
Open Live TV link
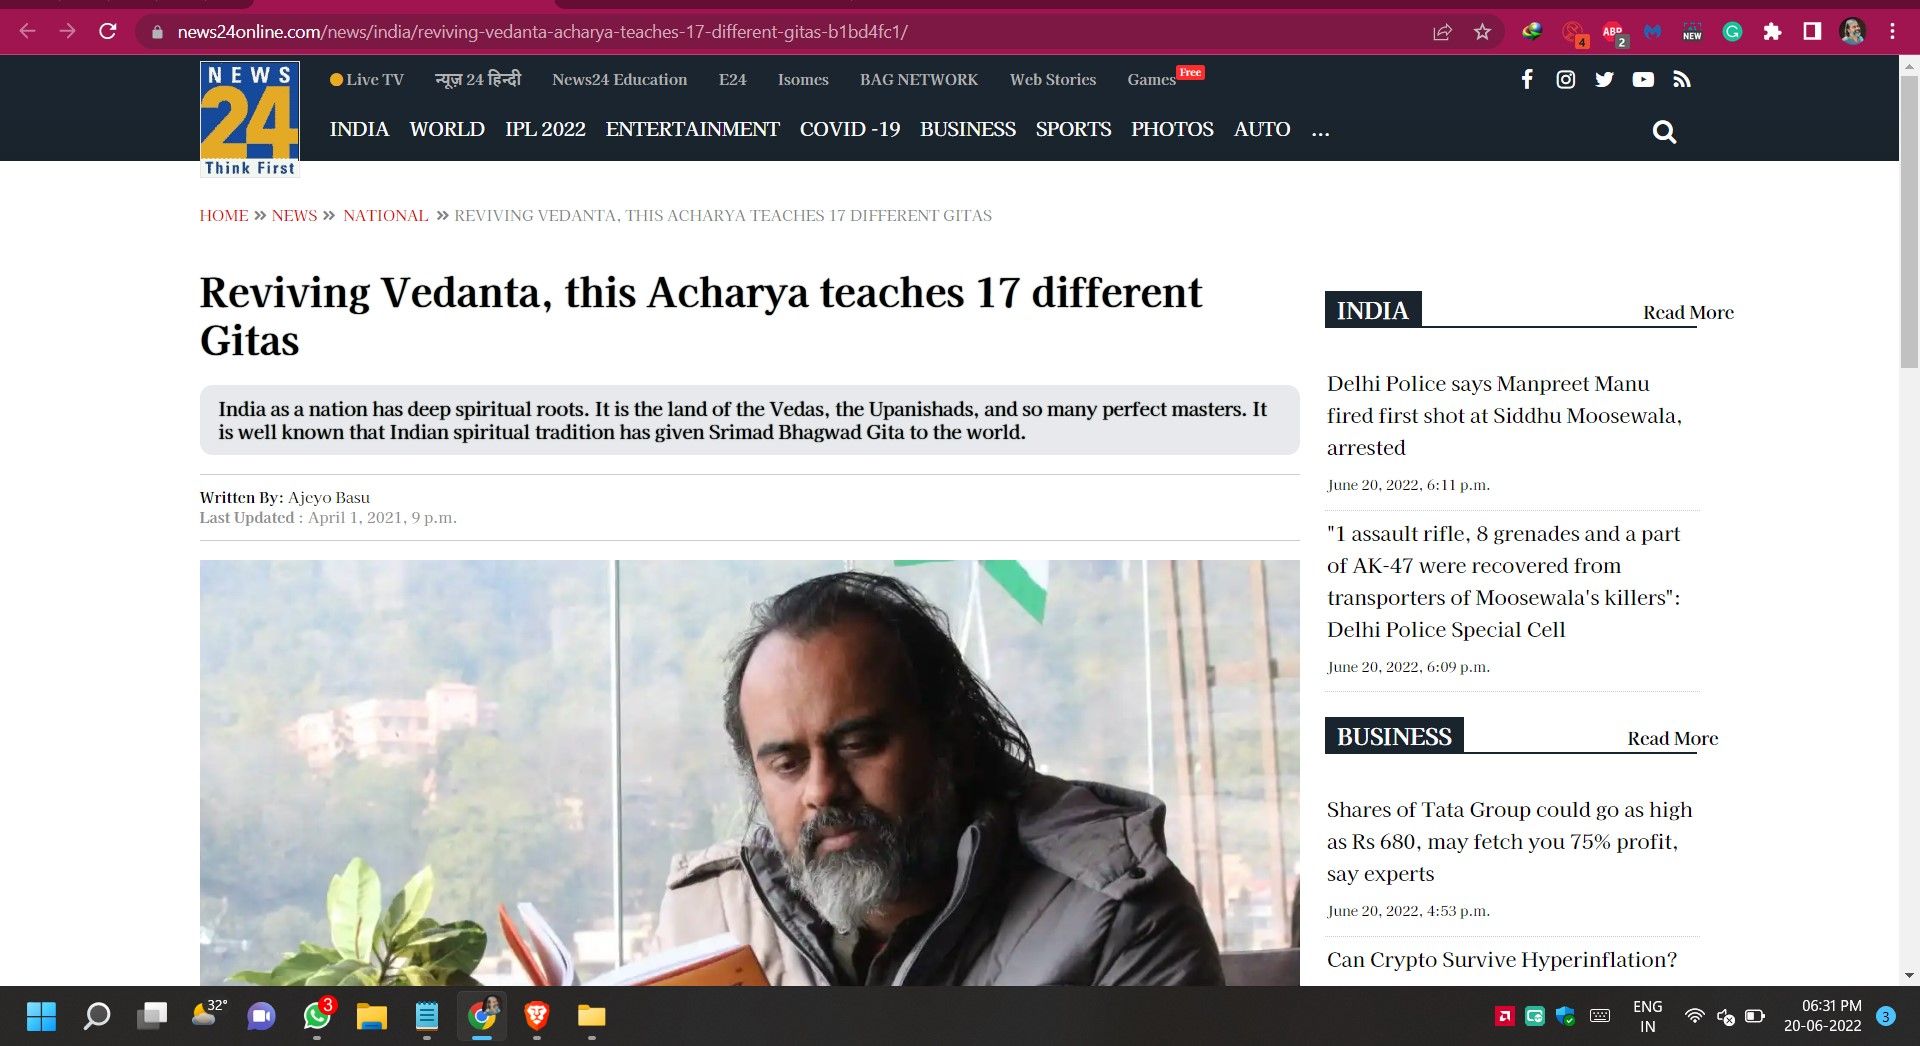pos(367,80)
